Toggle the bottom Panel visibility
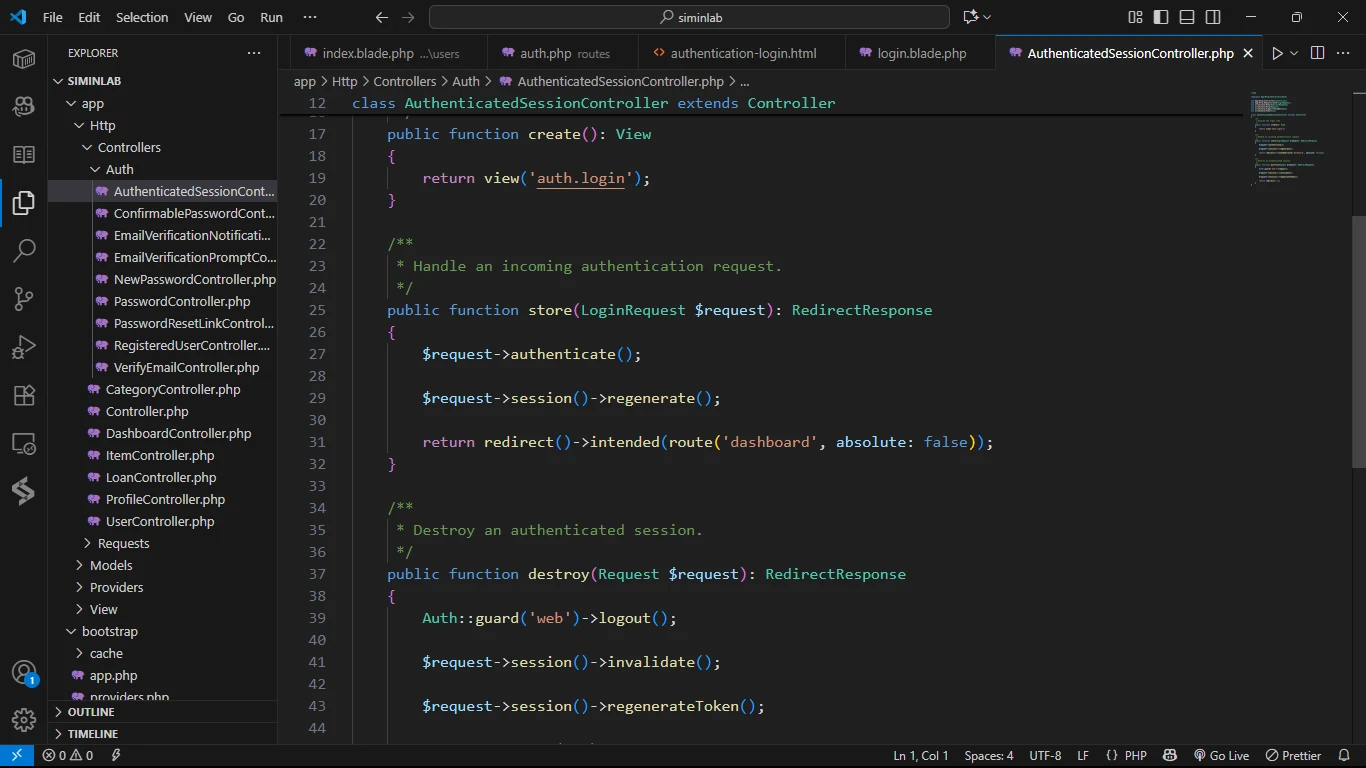 pyautogui.click(x=1187, y=17)
